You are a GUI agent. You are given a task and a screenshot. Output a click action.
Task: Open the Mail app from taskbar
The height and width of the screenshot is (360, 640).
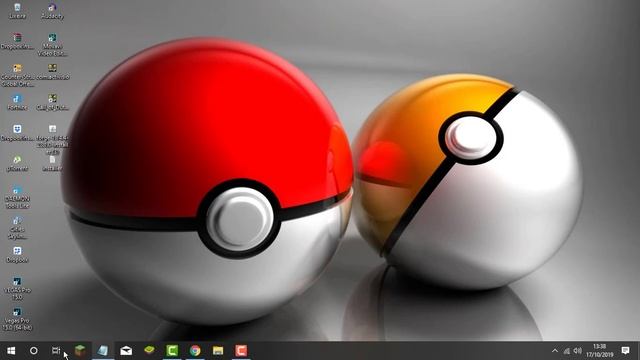(126, 351)
